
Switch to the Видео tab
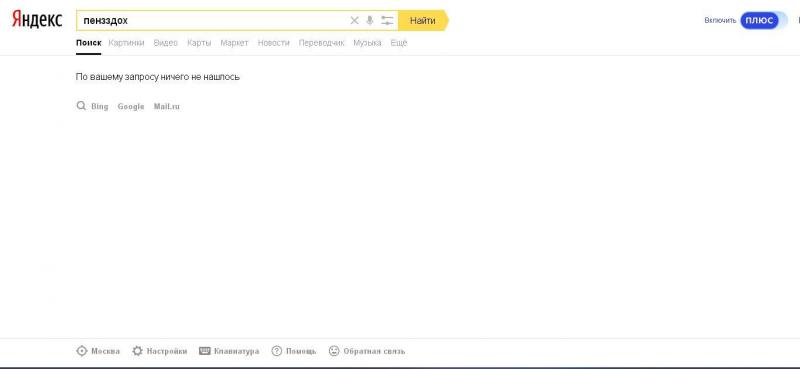coord(165,43)
